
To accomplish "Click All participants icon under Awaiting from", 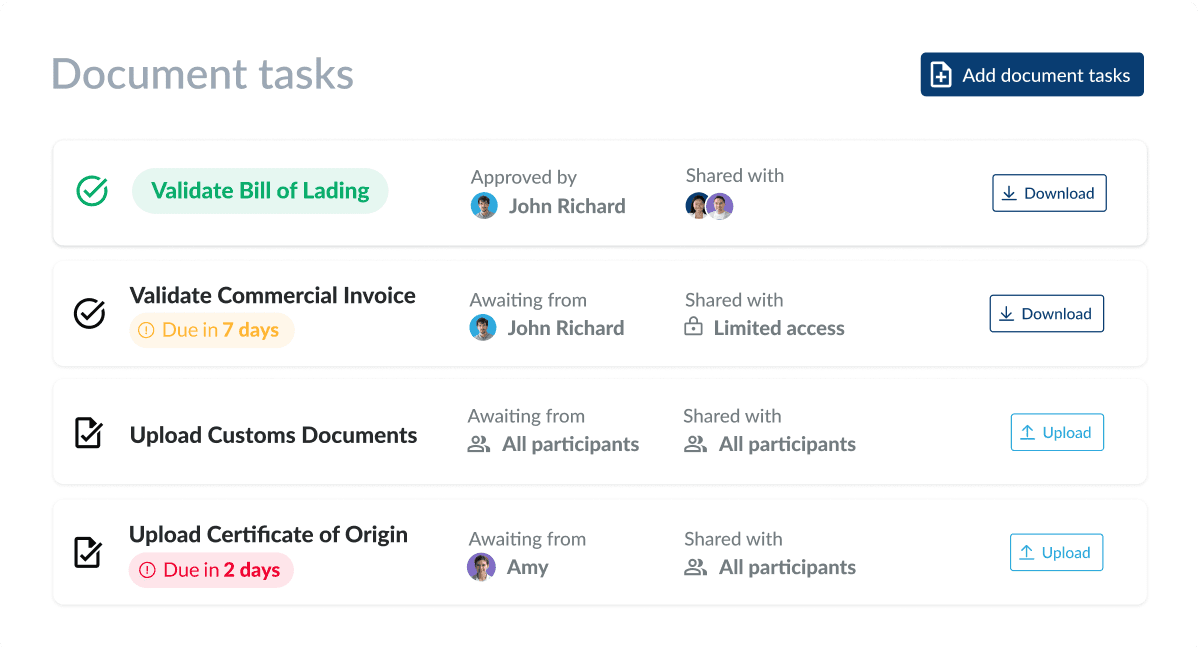I will (x=479, y=444).
